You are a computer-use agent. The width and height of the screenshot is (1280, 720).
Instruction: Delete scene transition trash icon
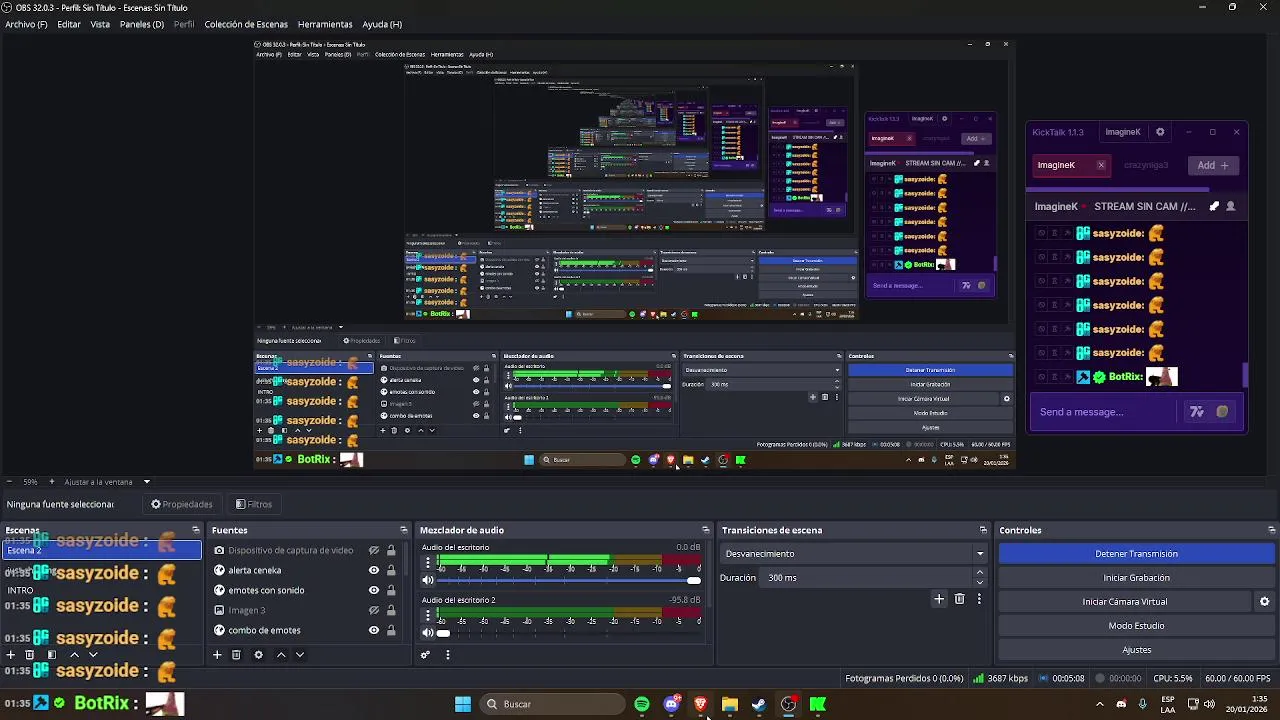click(x=959, y=599)
